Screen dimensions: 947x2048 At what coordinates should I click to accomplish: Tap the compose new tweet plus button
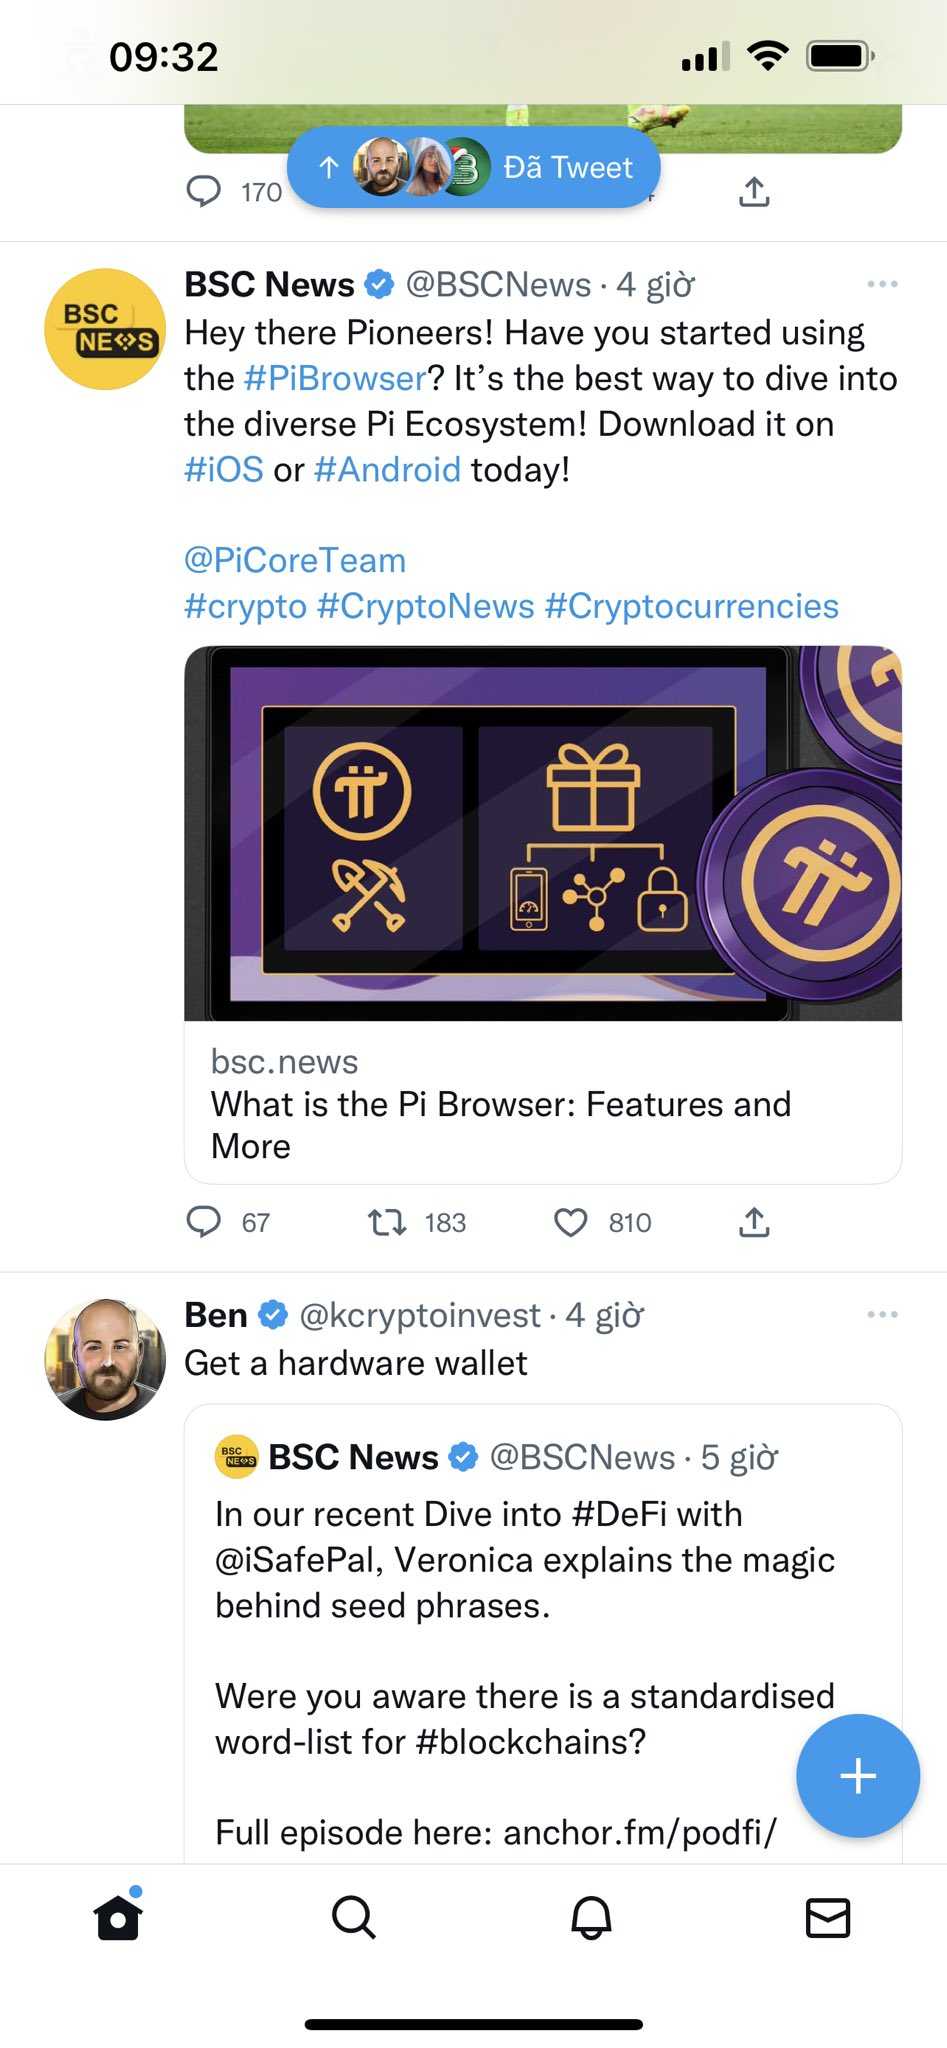tap(857, 1776)
